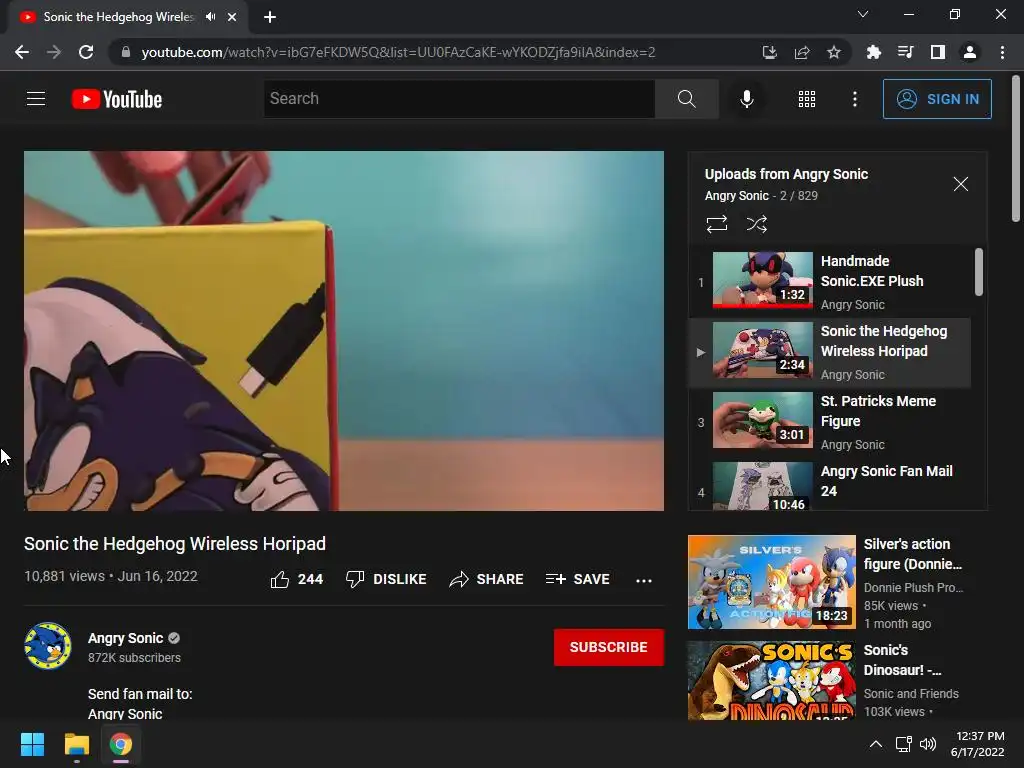Image resolution: width=1024 pixels, height=768 pixels.
Task: Click the DISLIKE button
Action: (x=386, y=579)
